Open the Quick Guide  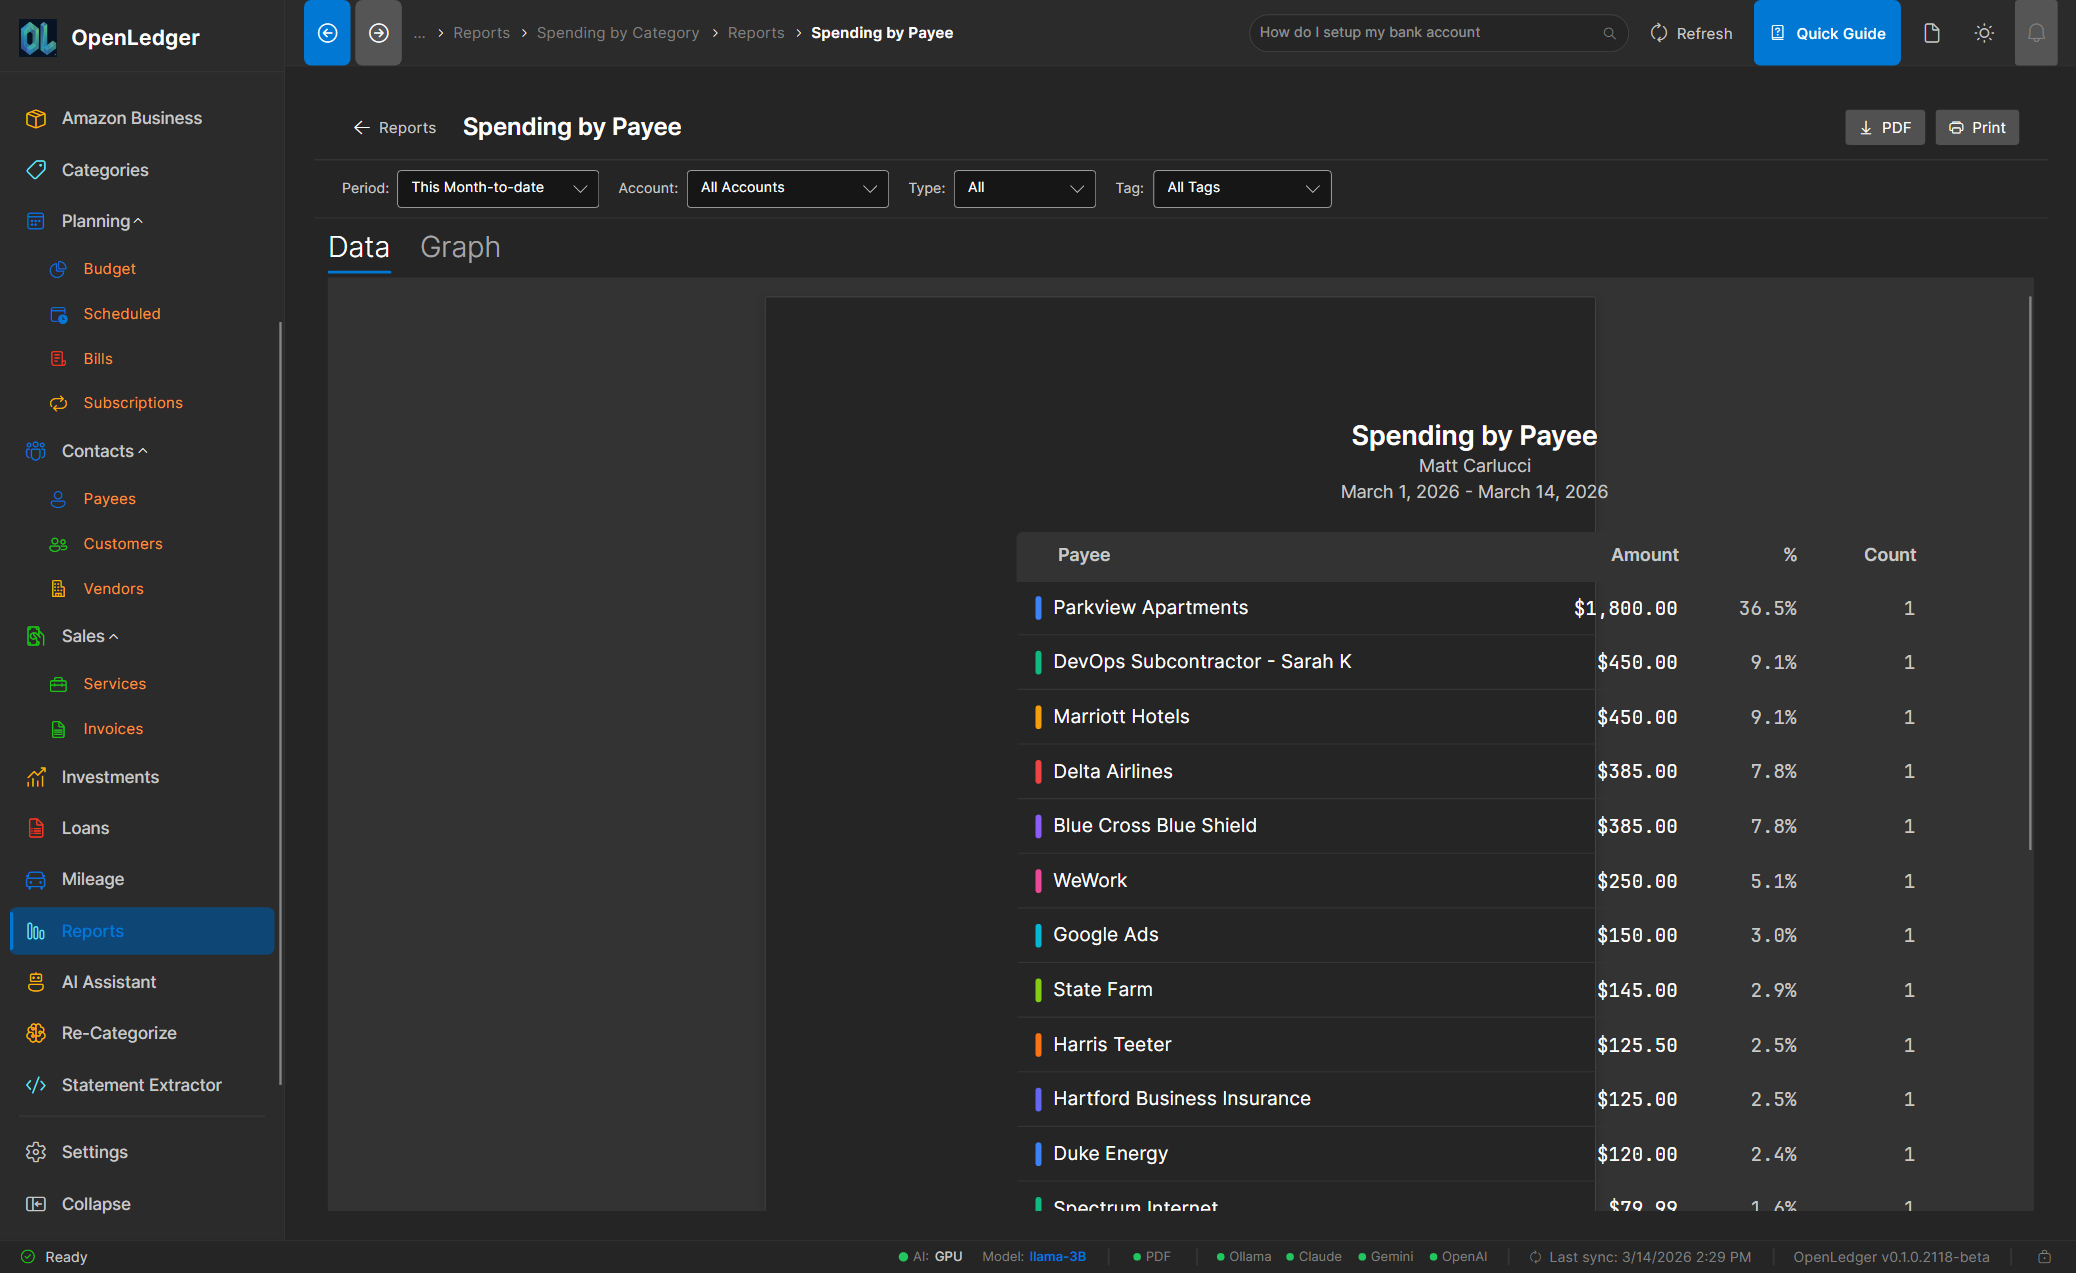[1827, 32]
